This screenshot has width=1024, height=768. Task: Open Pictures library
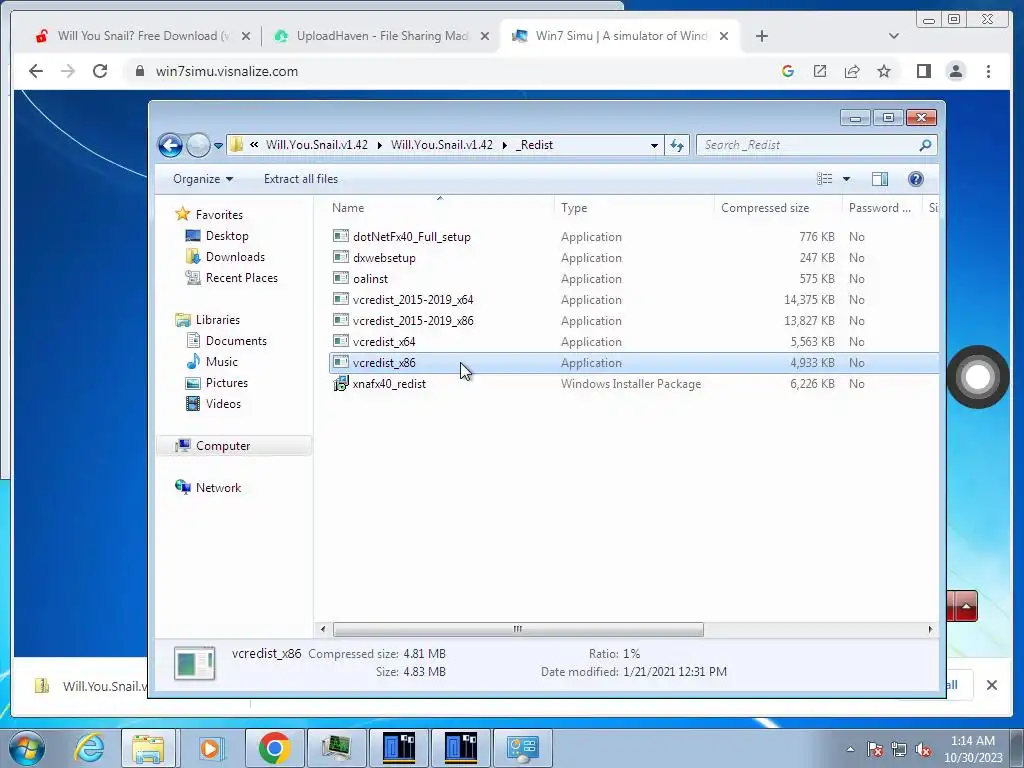point(227,383)
